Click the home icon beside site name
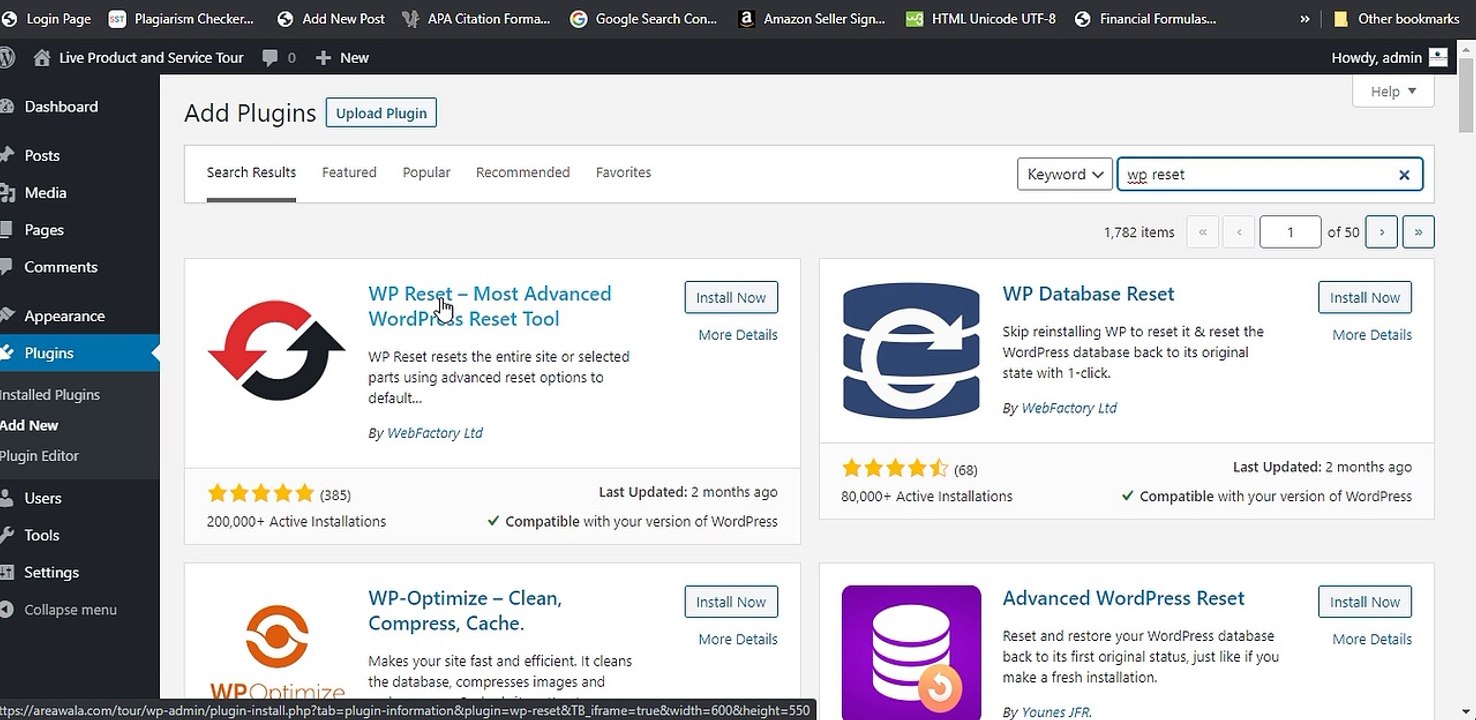Image resolution: width=1476 pixels, height=720 pixels. coord(41,58)
